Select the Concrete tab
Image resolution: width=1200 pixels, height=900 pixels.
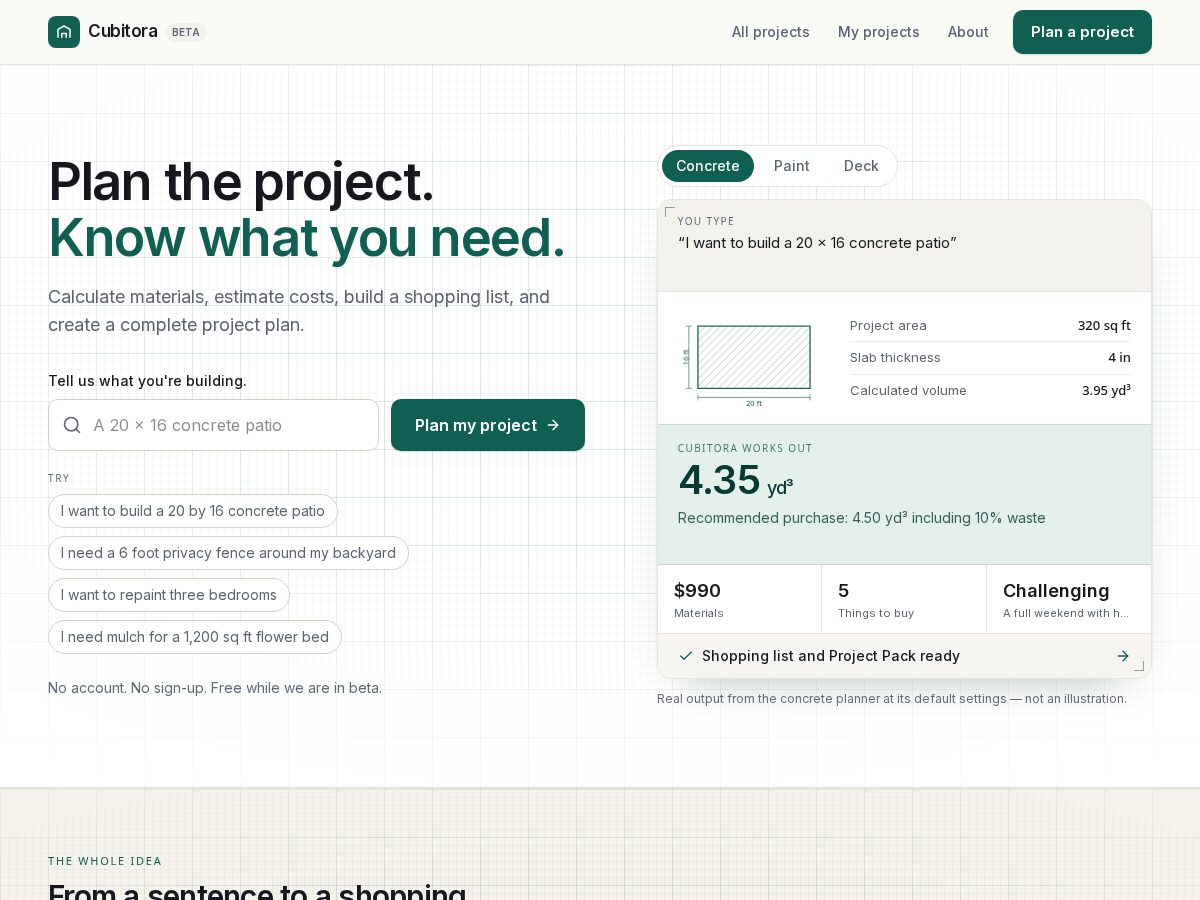coord(708,166)
